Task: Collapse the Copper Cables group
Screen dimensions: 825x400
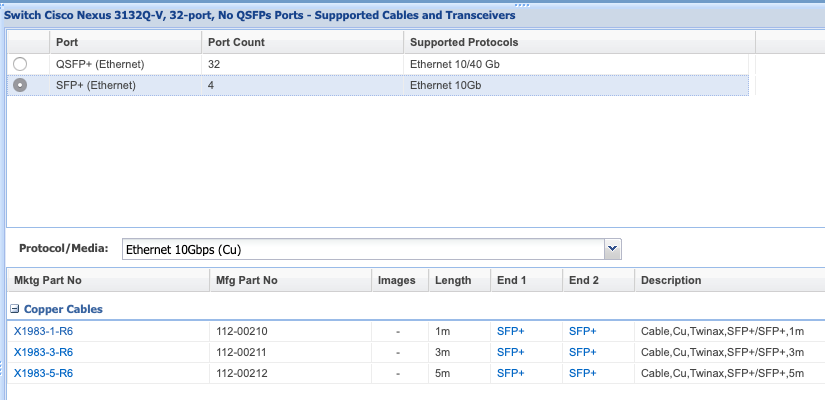Action: (x=15, y=310)
